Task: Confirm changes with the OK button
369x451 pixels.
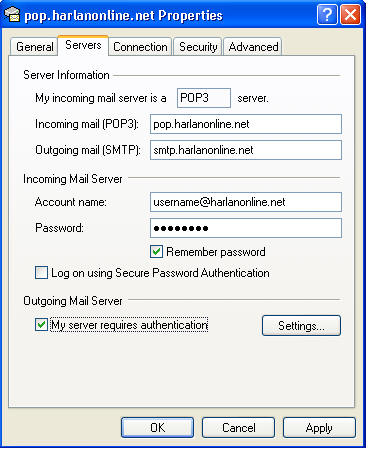Action: point(157,428)
